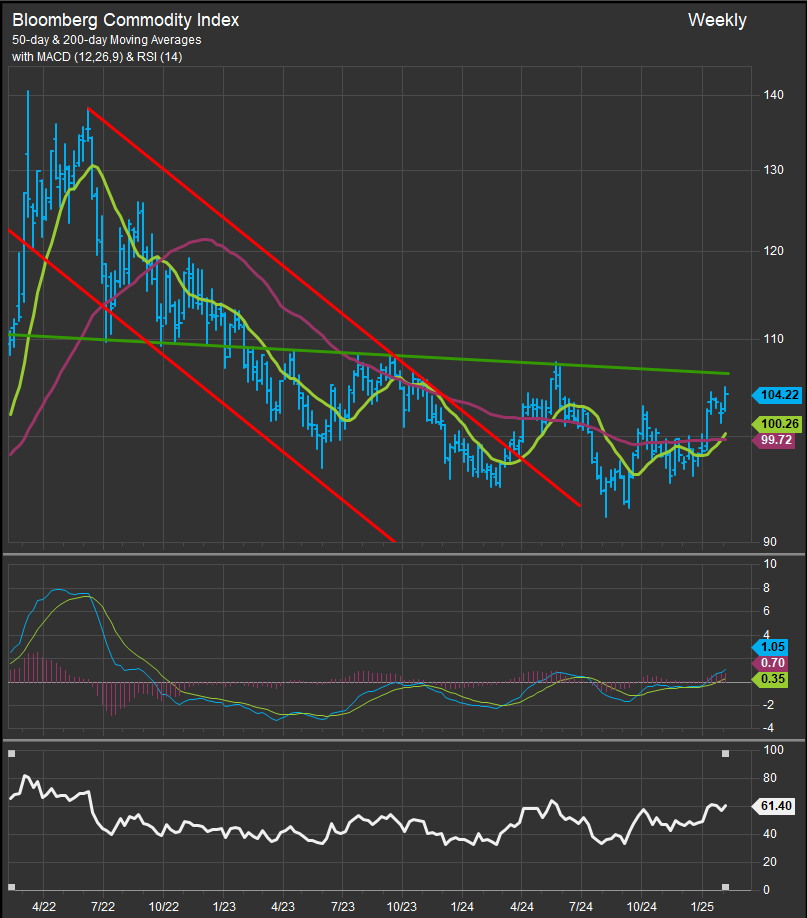Click the 20 label on the RSI axis
This screenshot has width=807, height=918.
coord(770,862)
